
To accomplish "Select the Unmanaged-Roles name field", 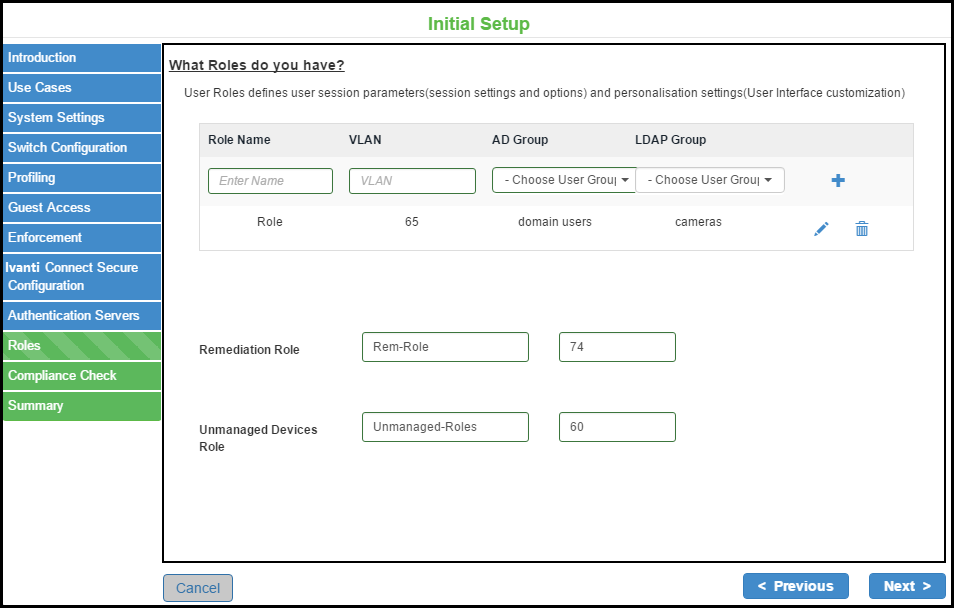I will tap(445, 427).
